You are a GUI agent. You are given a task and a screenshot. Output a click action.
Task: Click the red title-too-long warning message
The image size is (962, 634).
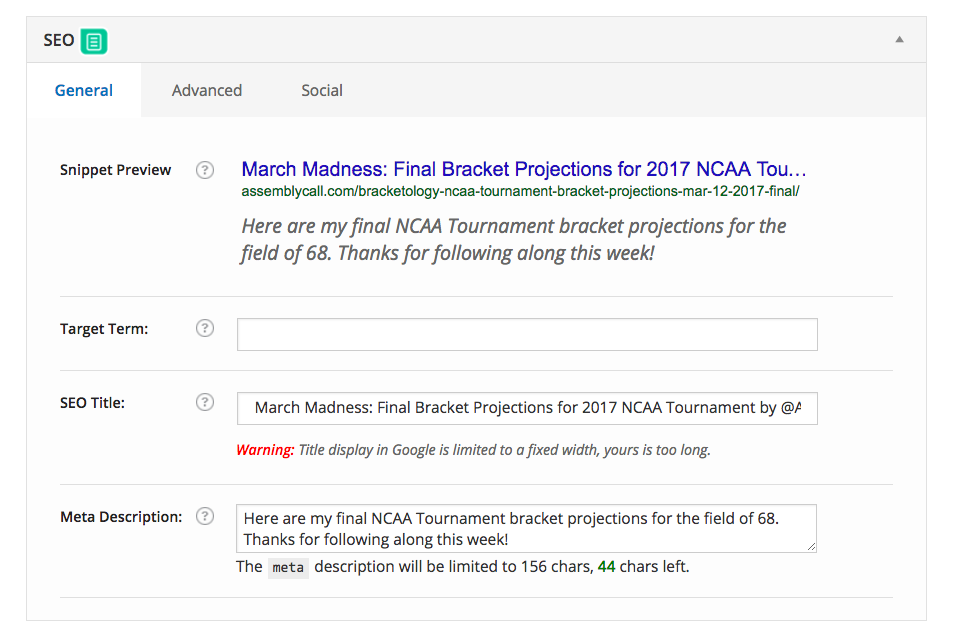pos(473,450)
